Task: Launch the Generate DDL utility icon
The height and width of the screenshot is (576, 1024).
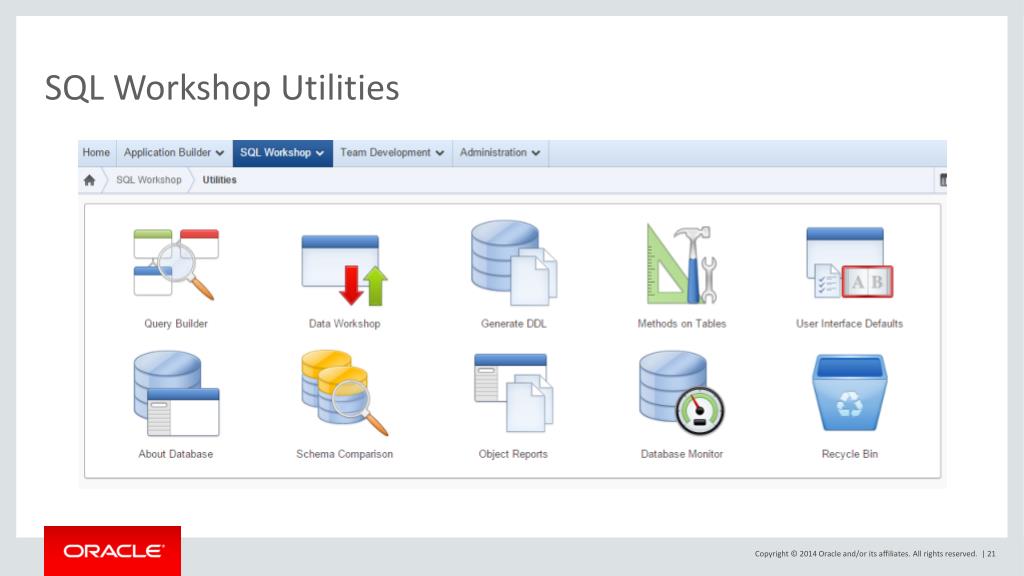Action: 514,263
